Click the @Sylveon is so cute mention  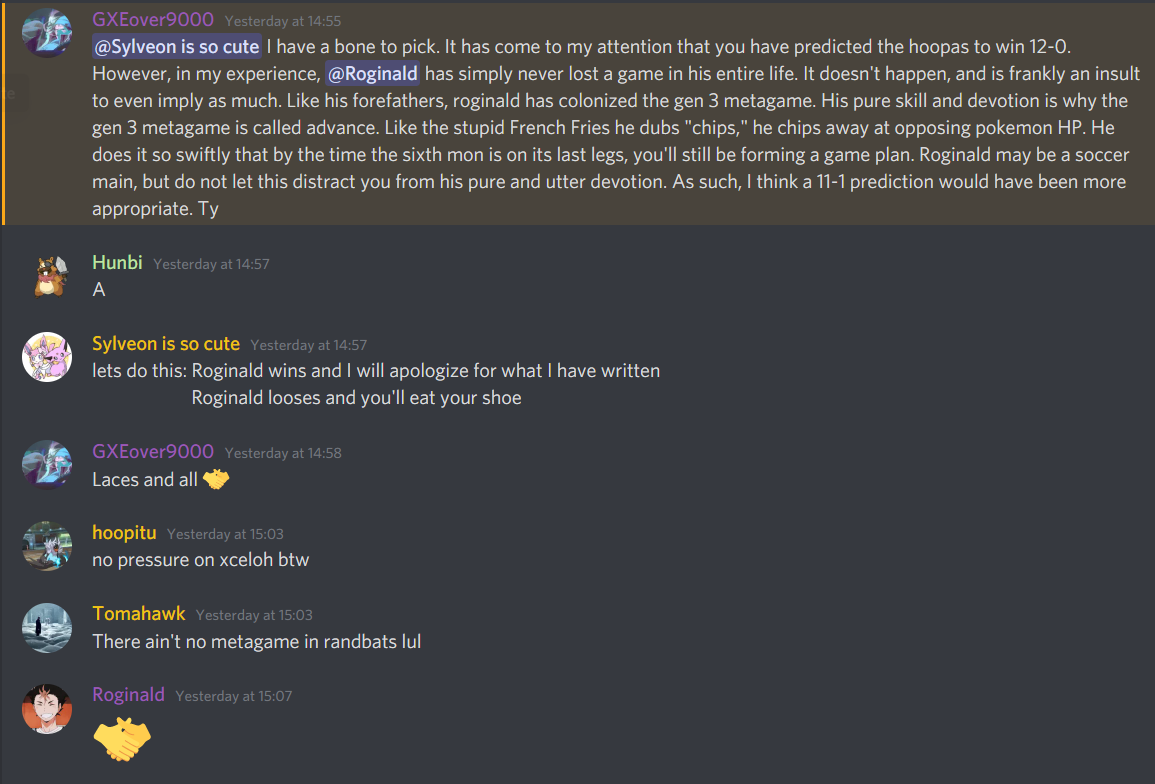176,46
